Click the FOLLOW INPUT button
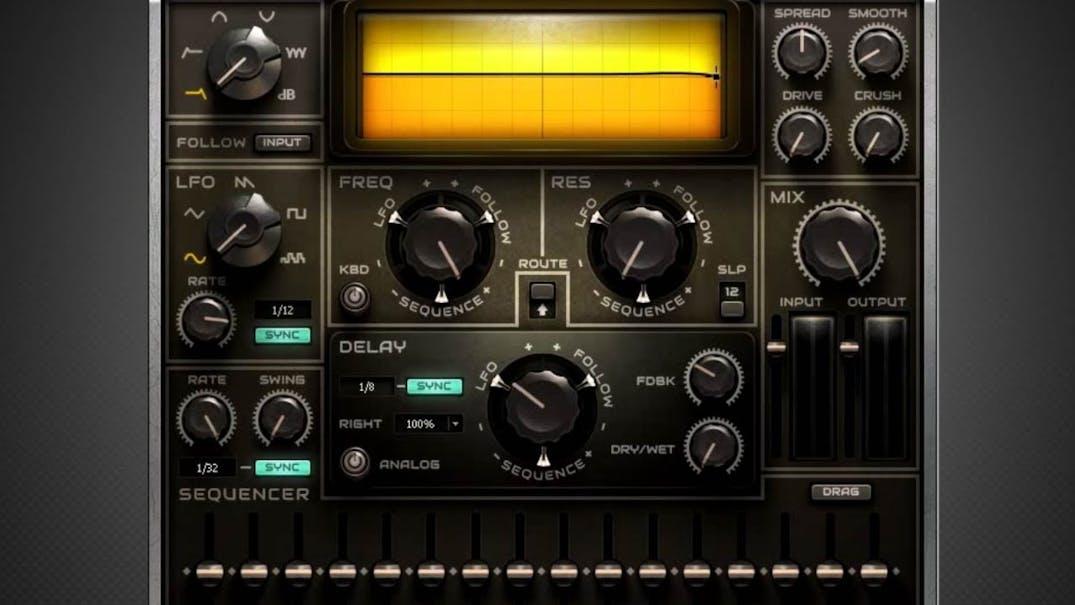This screenshot has height=605, width=1075. point(284,141)
